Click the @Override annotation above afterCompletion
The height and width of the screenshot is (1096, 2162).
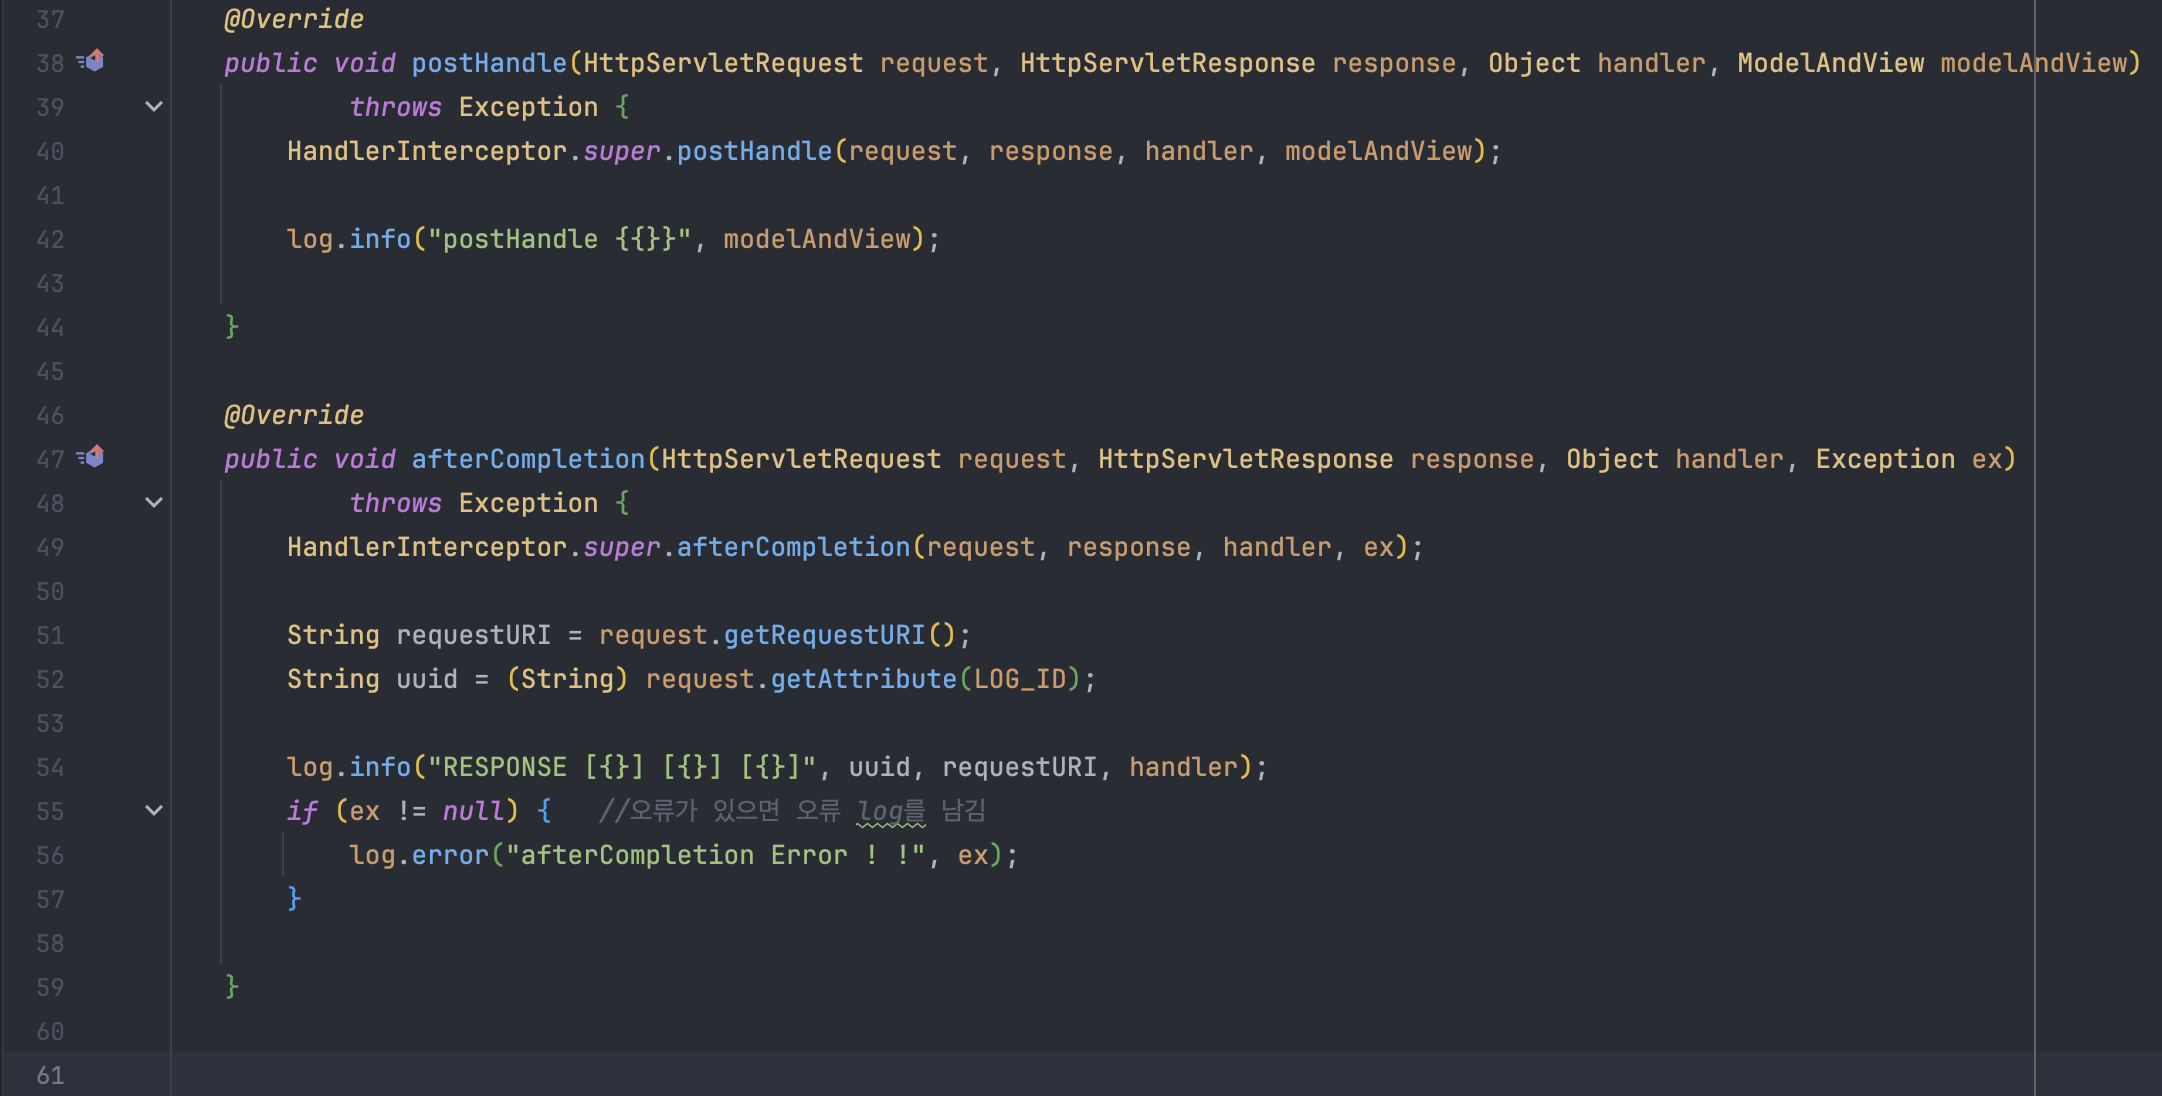(x=293, y=415)
